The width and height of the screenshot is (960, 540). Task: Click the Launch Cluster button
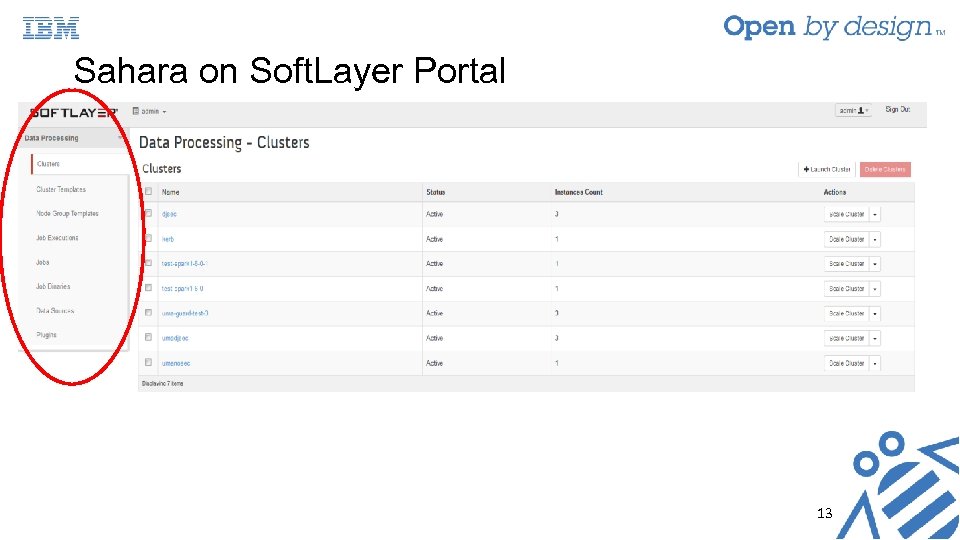[x=827, y=170]
